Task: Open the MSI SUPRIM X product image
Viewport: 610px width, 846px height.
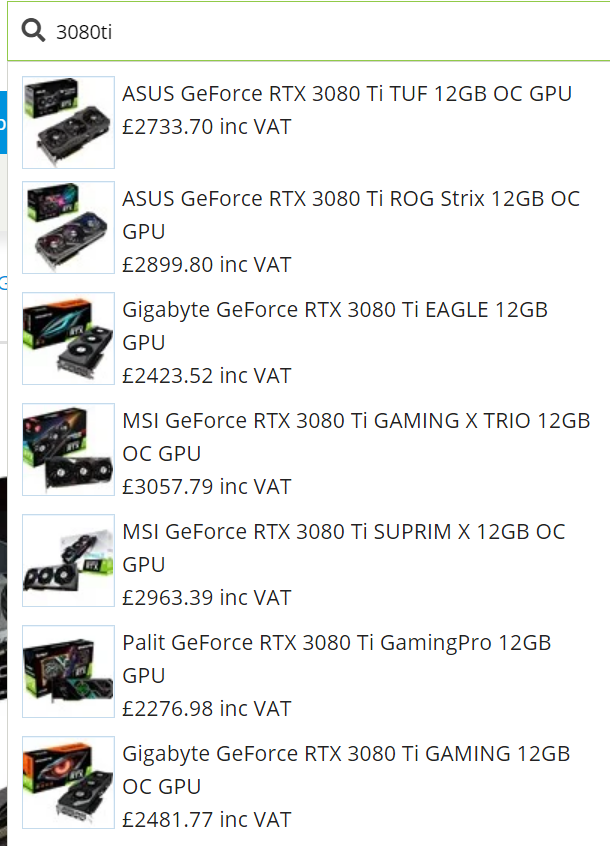Action: click(68, 561)
